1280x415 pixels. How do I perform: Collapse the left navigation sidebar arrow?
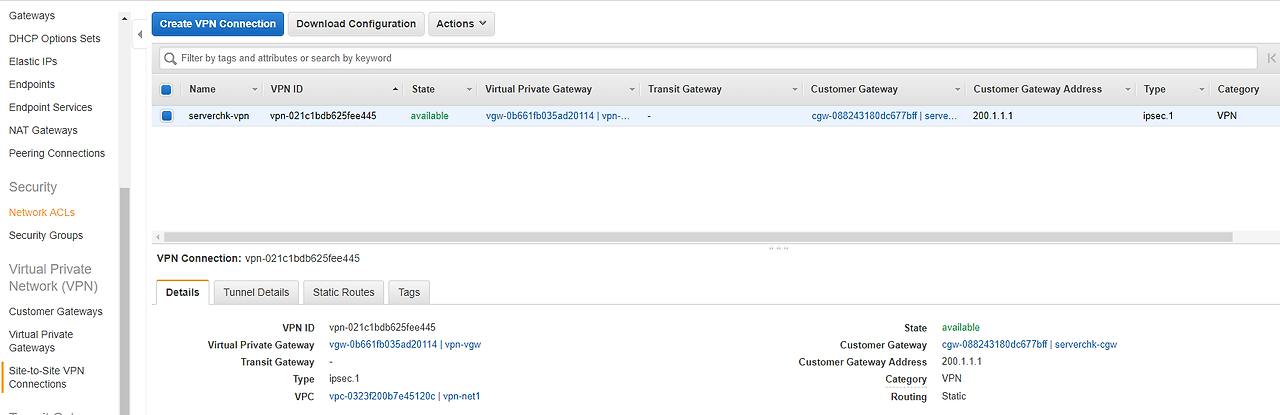click(x=139, y=35)
